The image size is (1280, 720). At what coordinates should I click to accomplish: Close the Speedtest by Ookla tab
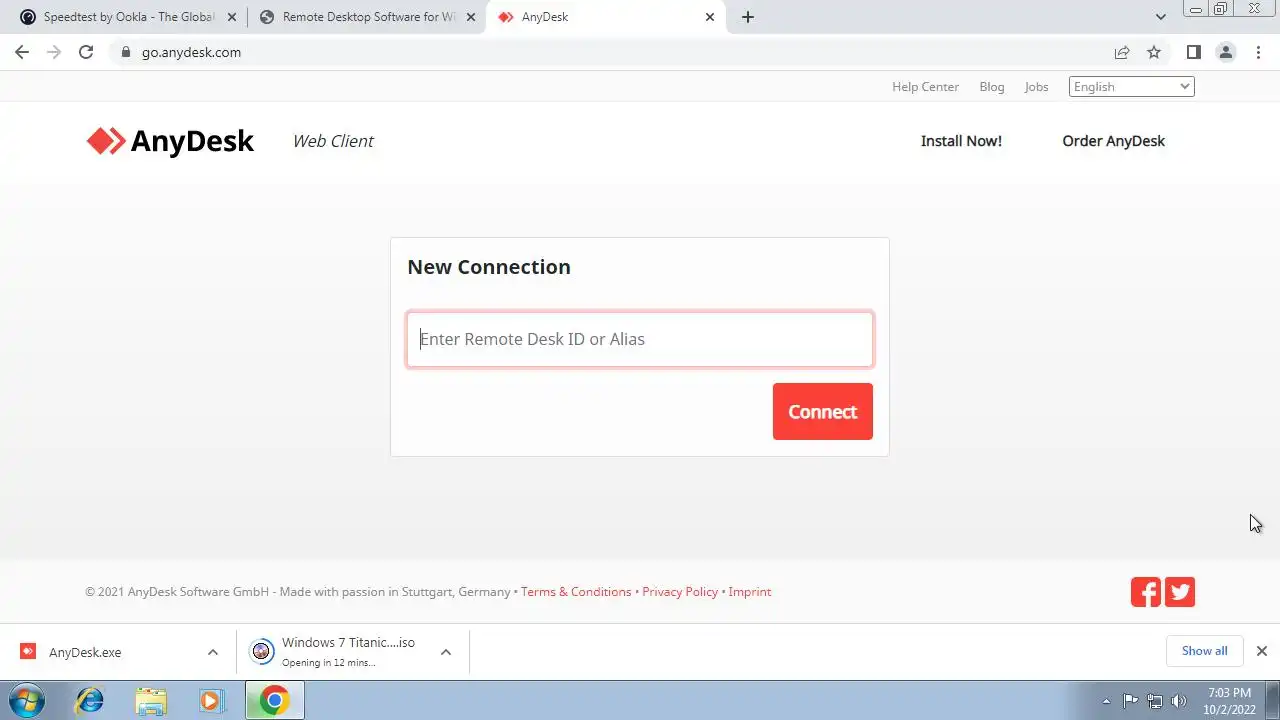(x=232, y=17)
